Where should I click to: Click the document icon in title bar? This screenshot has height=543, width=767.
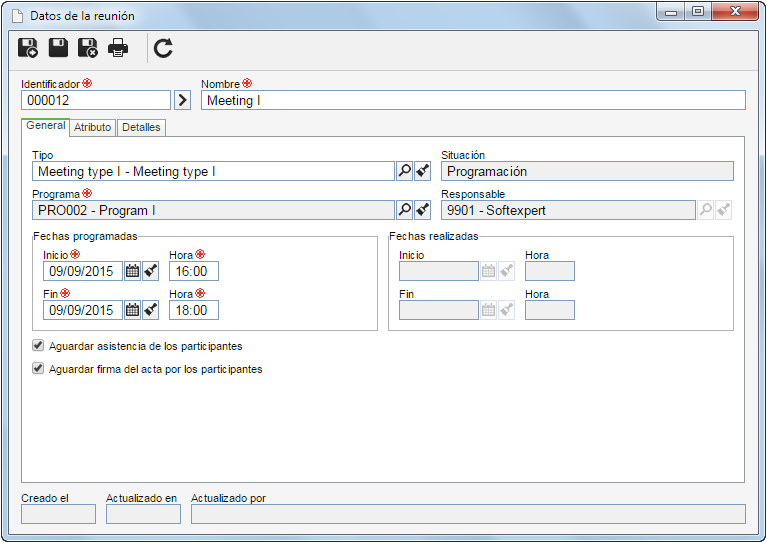pos(18,16)
